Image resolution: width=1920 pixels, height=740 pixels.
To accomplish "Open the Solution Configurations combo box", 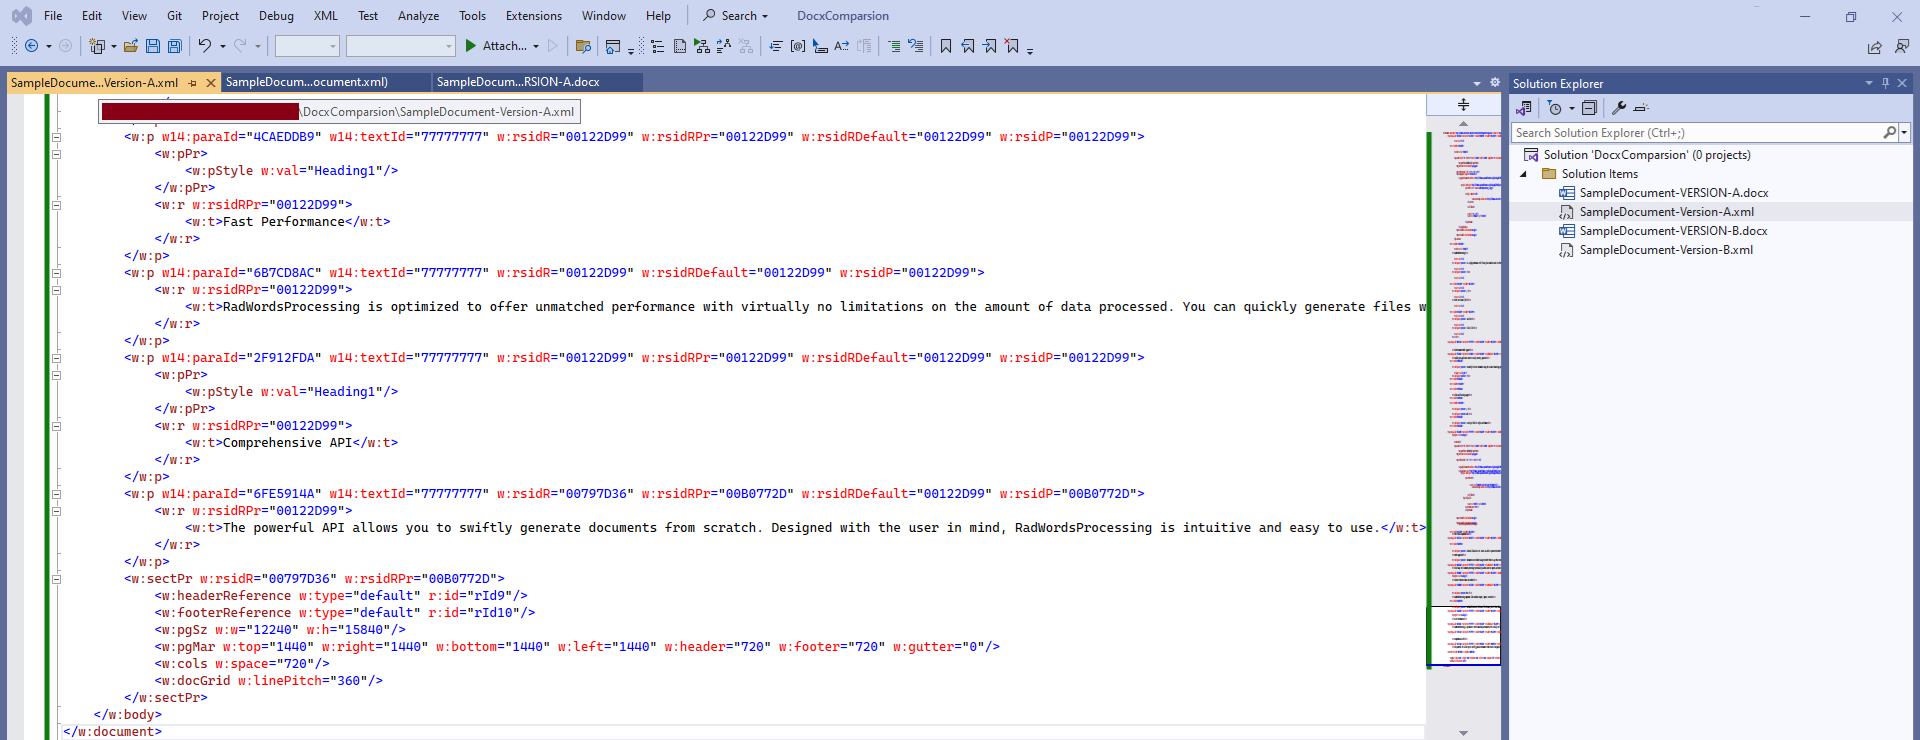I will click(307, 46).
